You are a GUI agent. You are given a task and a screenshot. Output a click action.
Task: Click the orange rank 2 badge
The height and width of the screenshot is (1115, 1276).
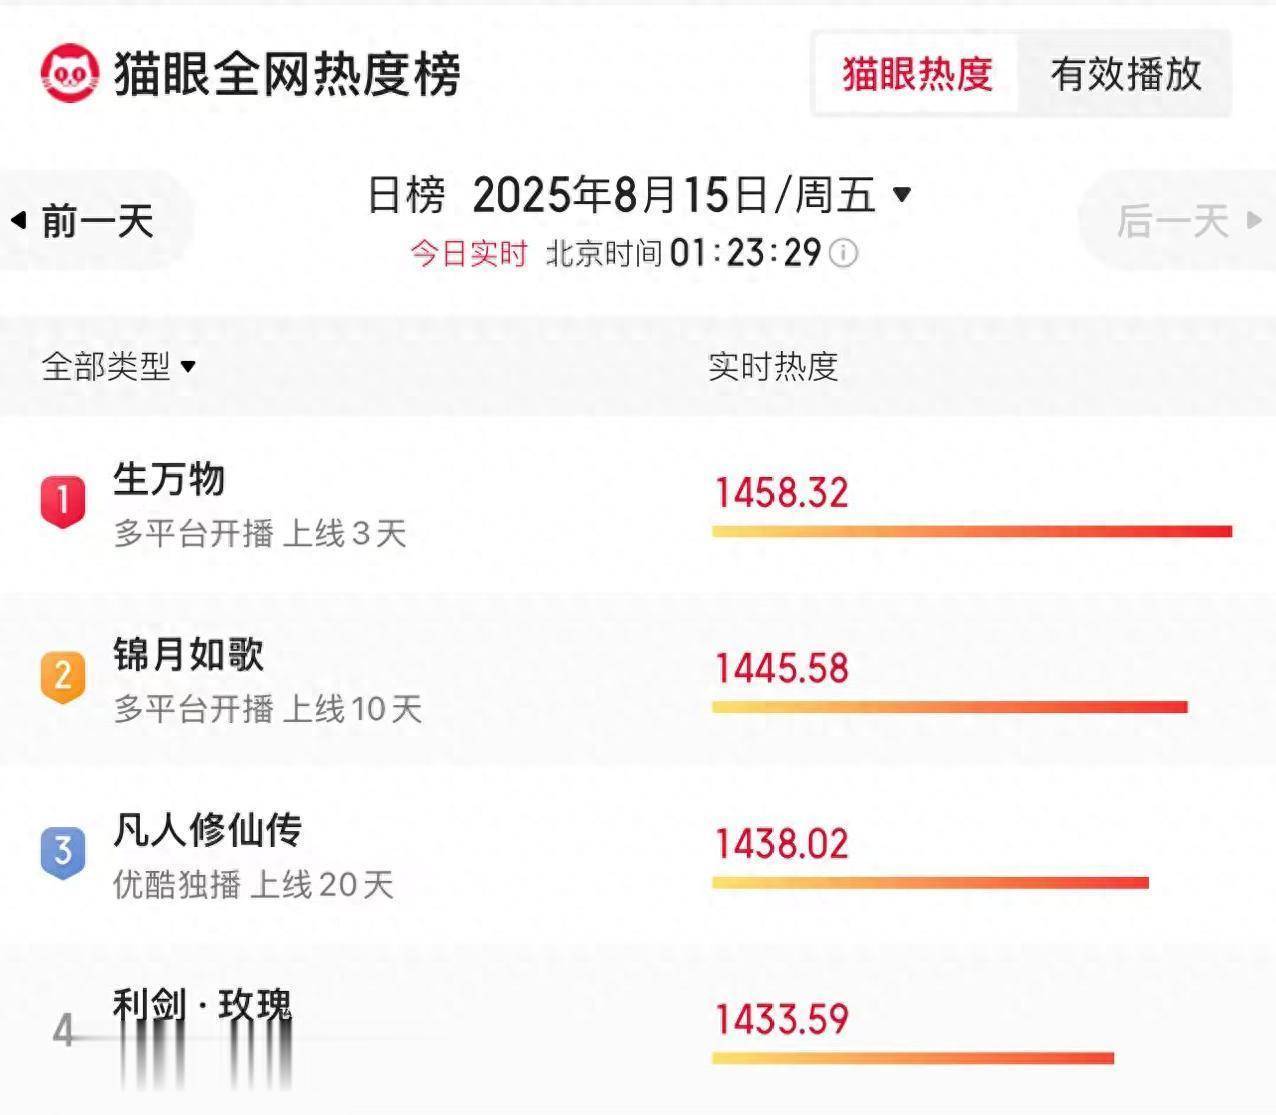pyautogui.click(x=62, y=676)
